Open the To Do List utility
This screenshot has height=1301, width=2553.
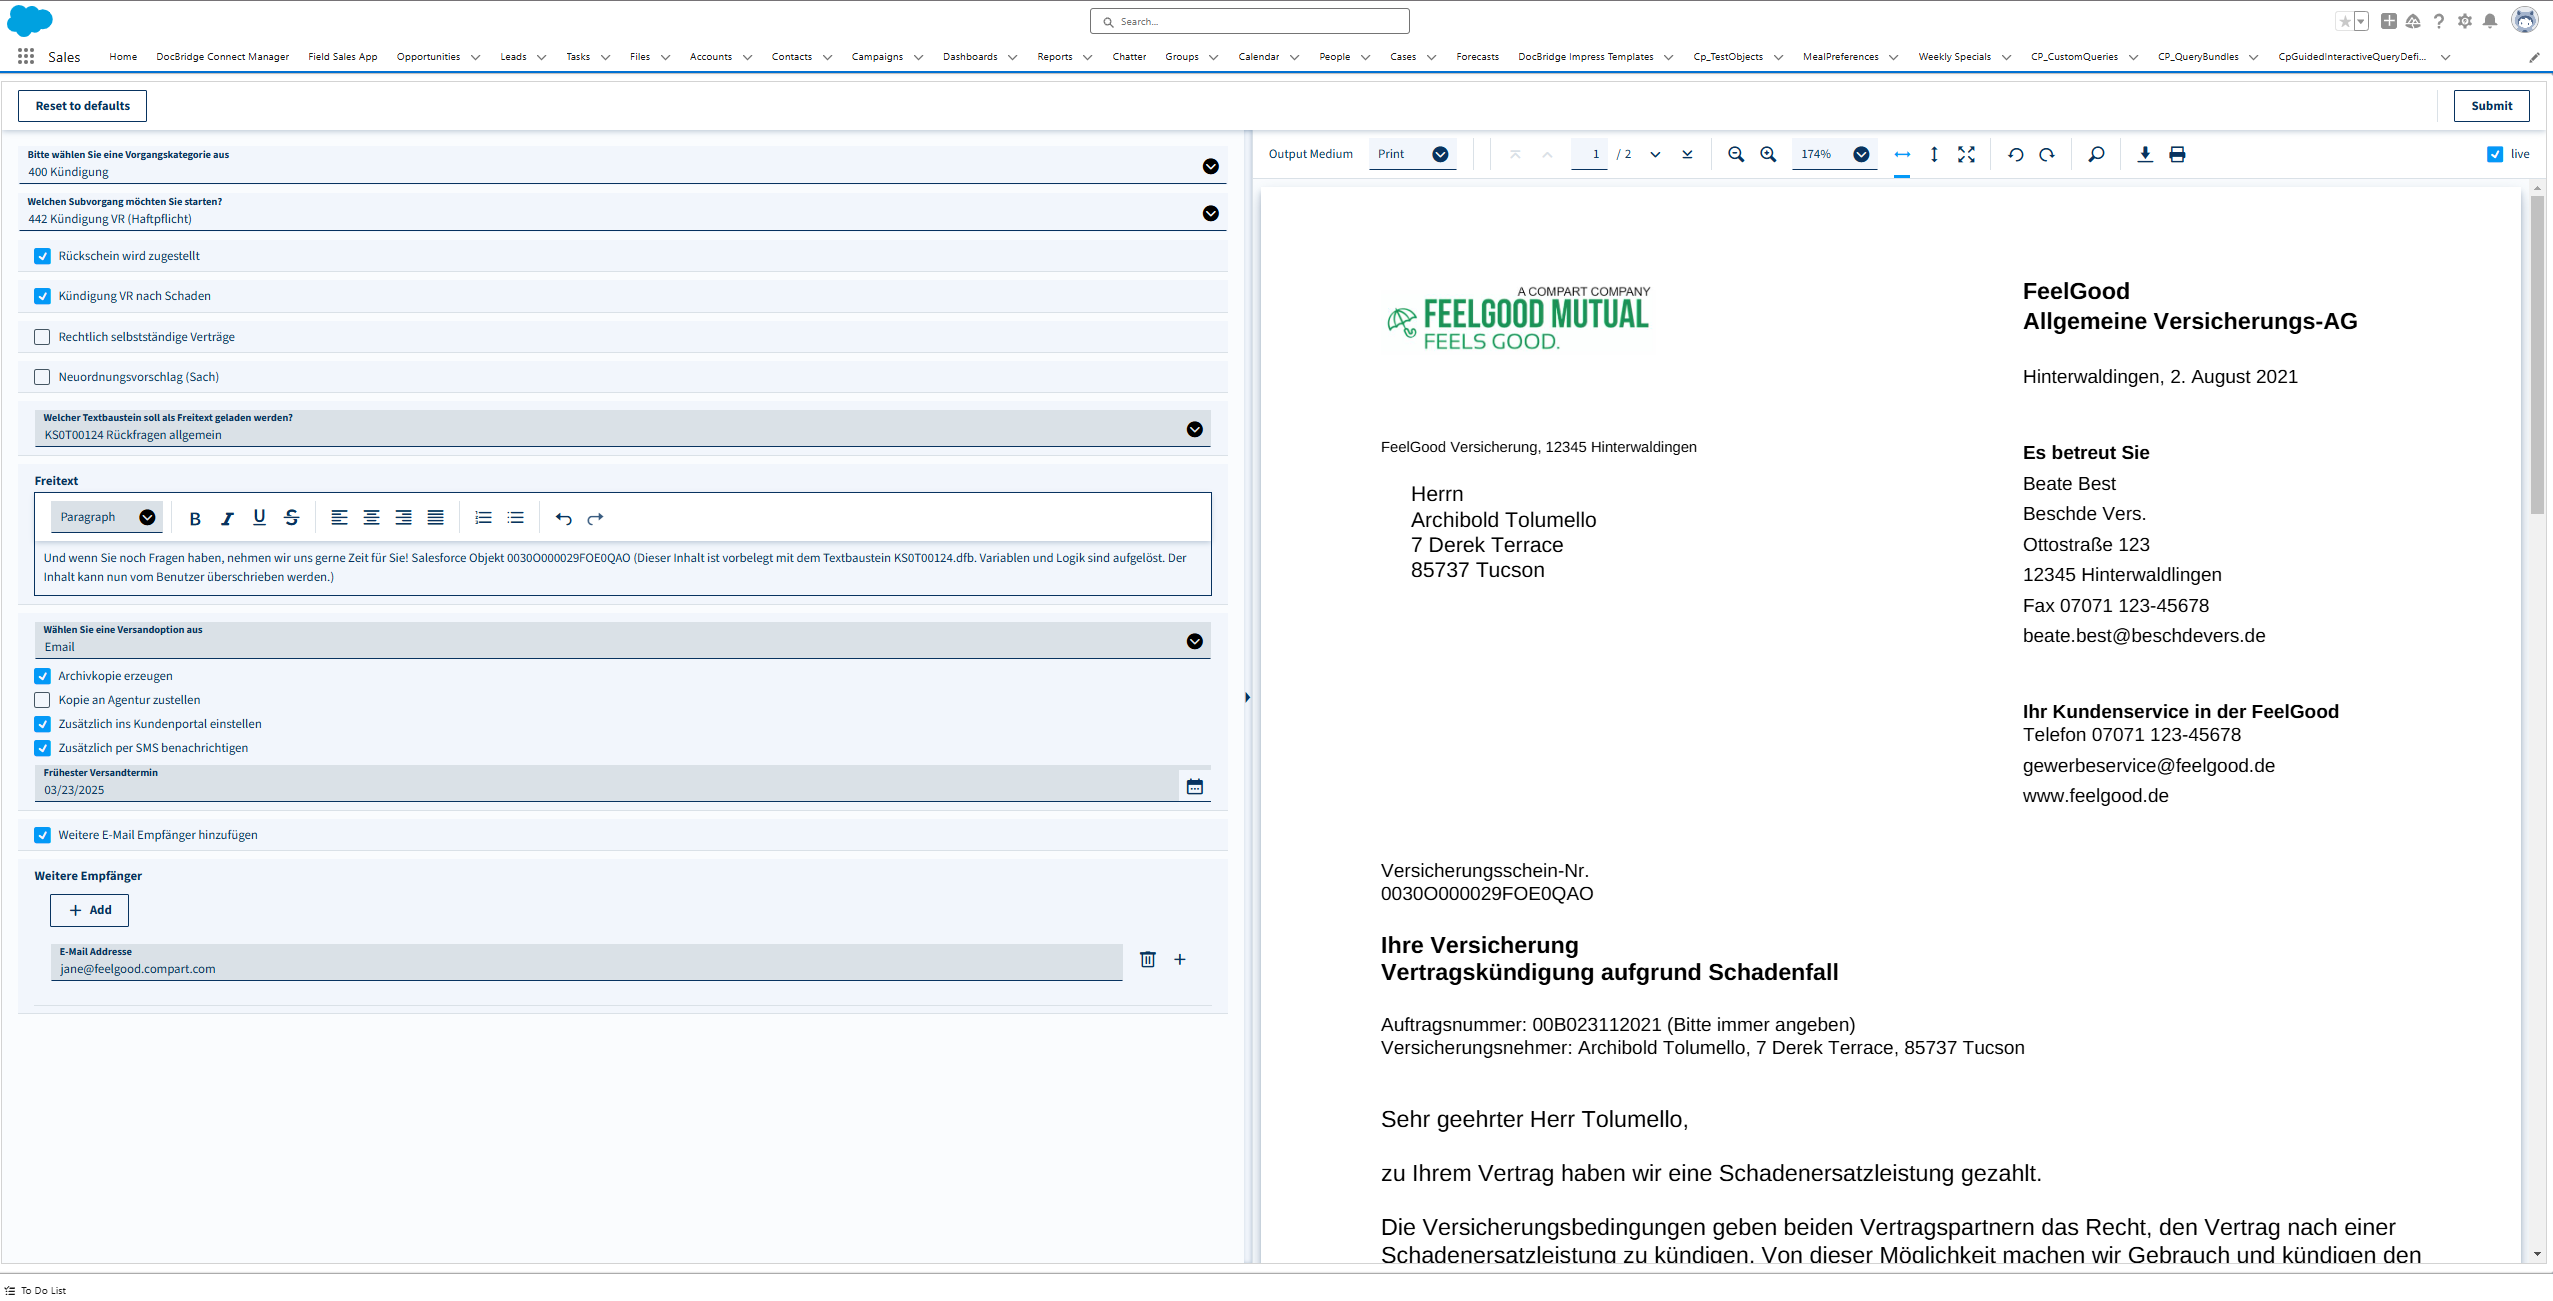coord(36,1290)
